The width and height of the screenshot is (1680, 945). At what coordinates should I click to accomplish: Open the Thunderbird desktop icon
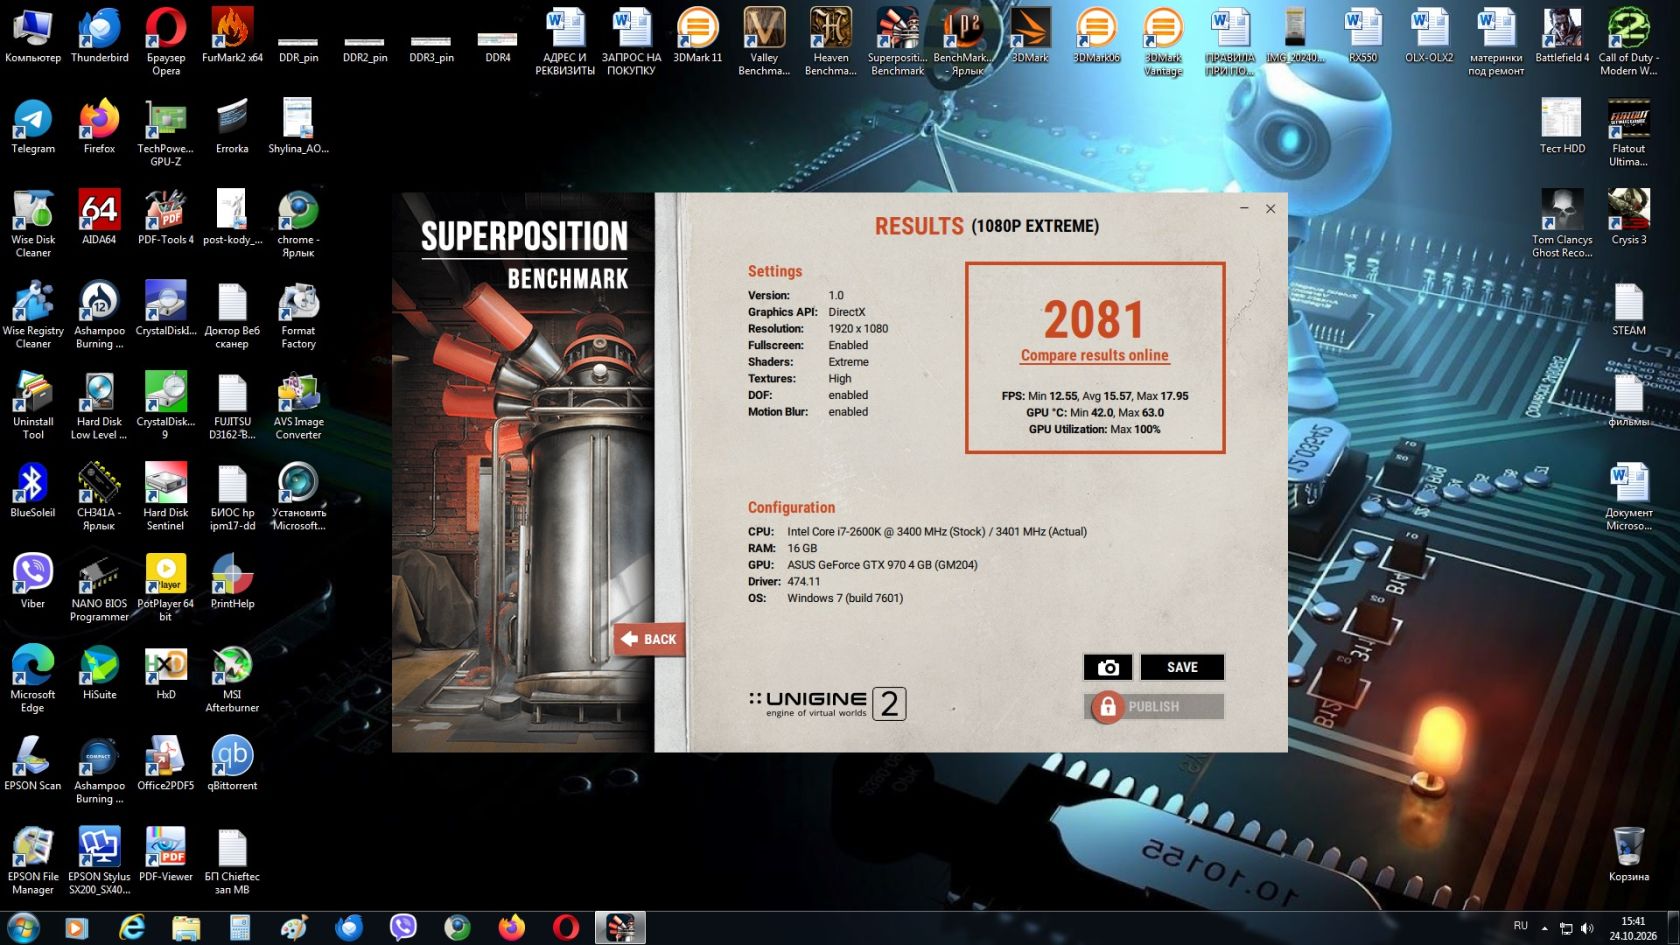[99, 36]
